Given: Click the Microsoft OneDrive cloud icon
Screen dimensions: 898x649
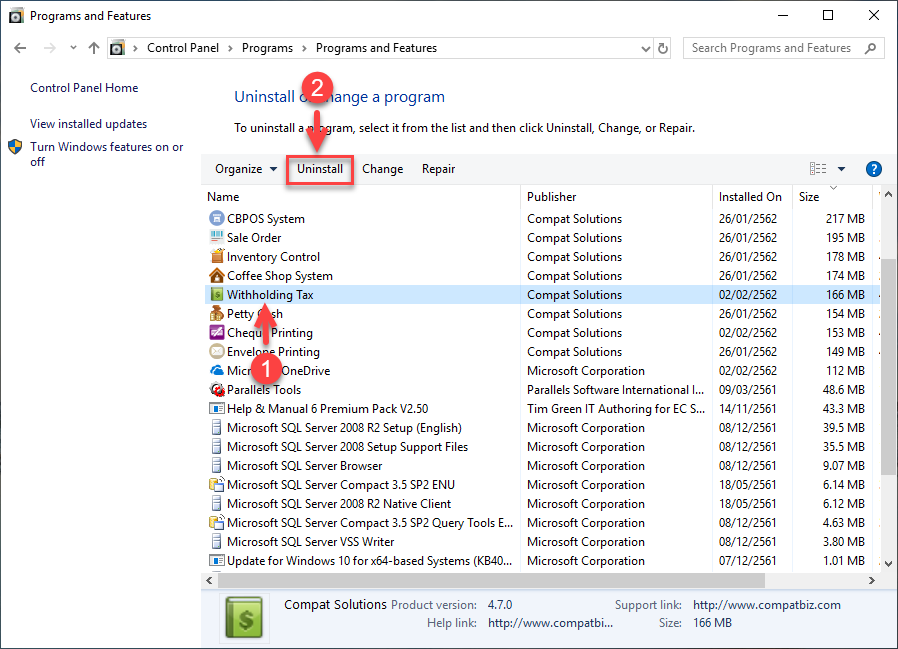Looking at the screenshot, I should pyautogui.click(x=216, y=371).
